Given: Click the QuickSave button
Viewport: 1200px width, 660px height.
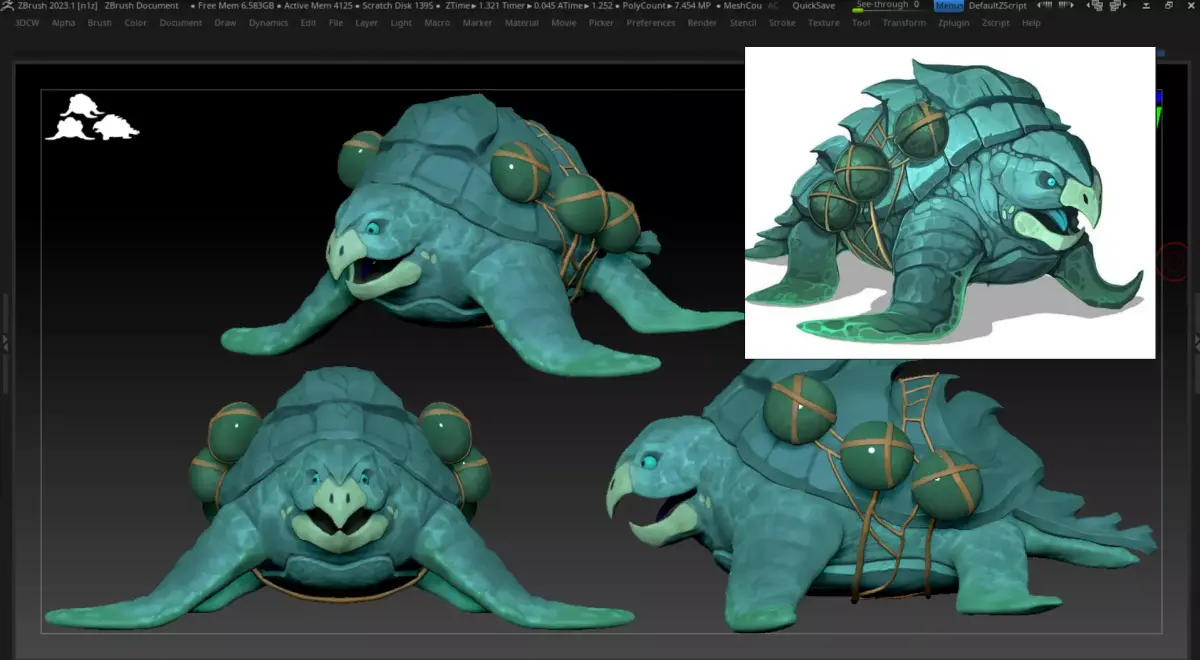Looking at the screenshot, I should click(814, 6).
